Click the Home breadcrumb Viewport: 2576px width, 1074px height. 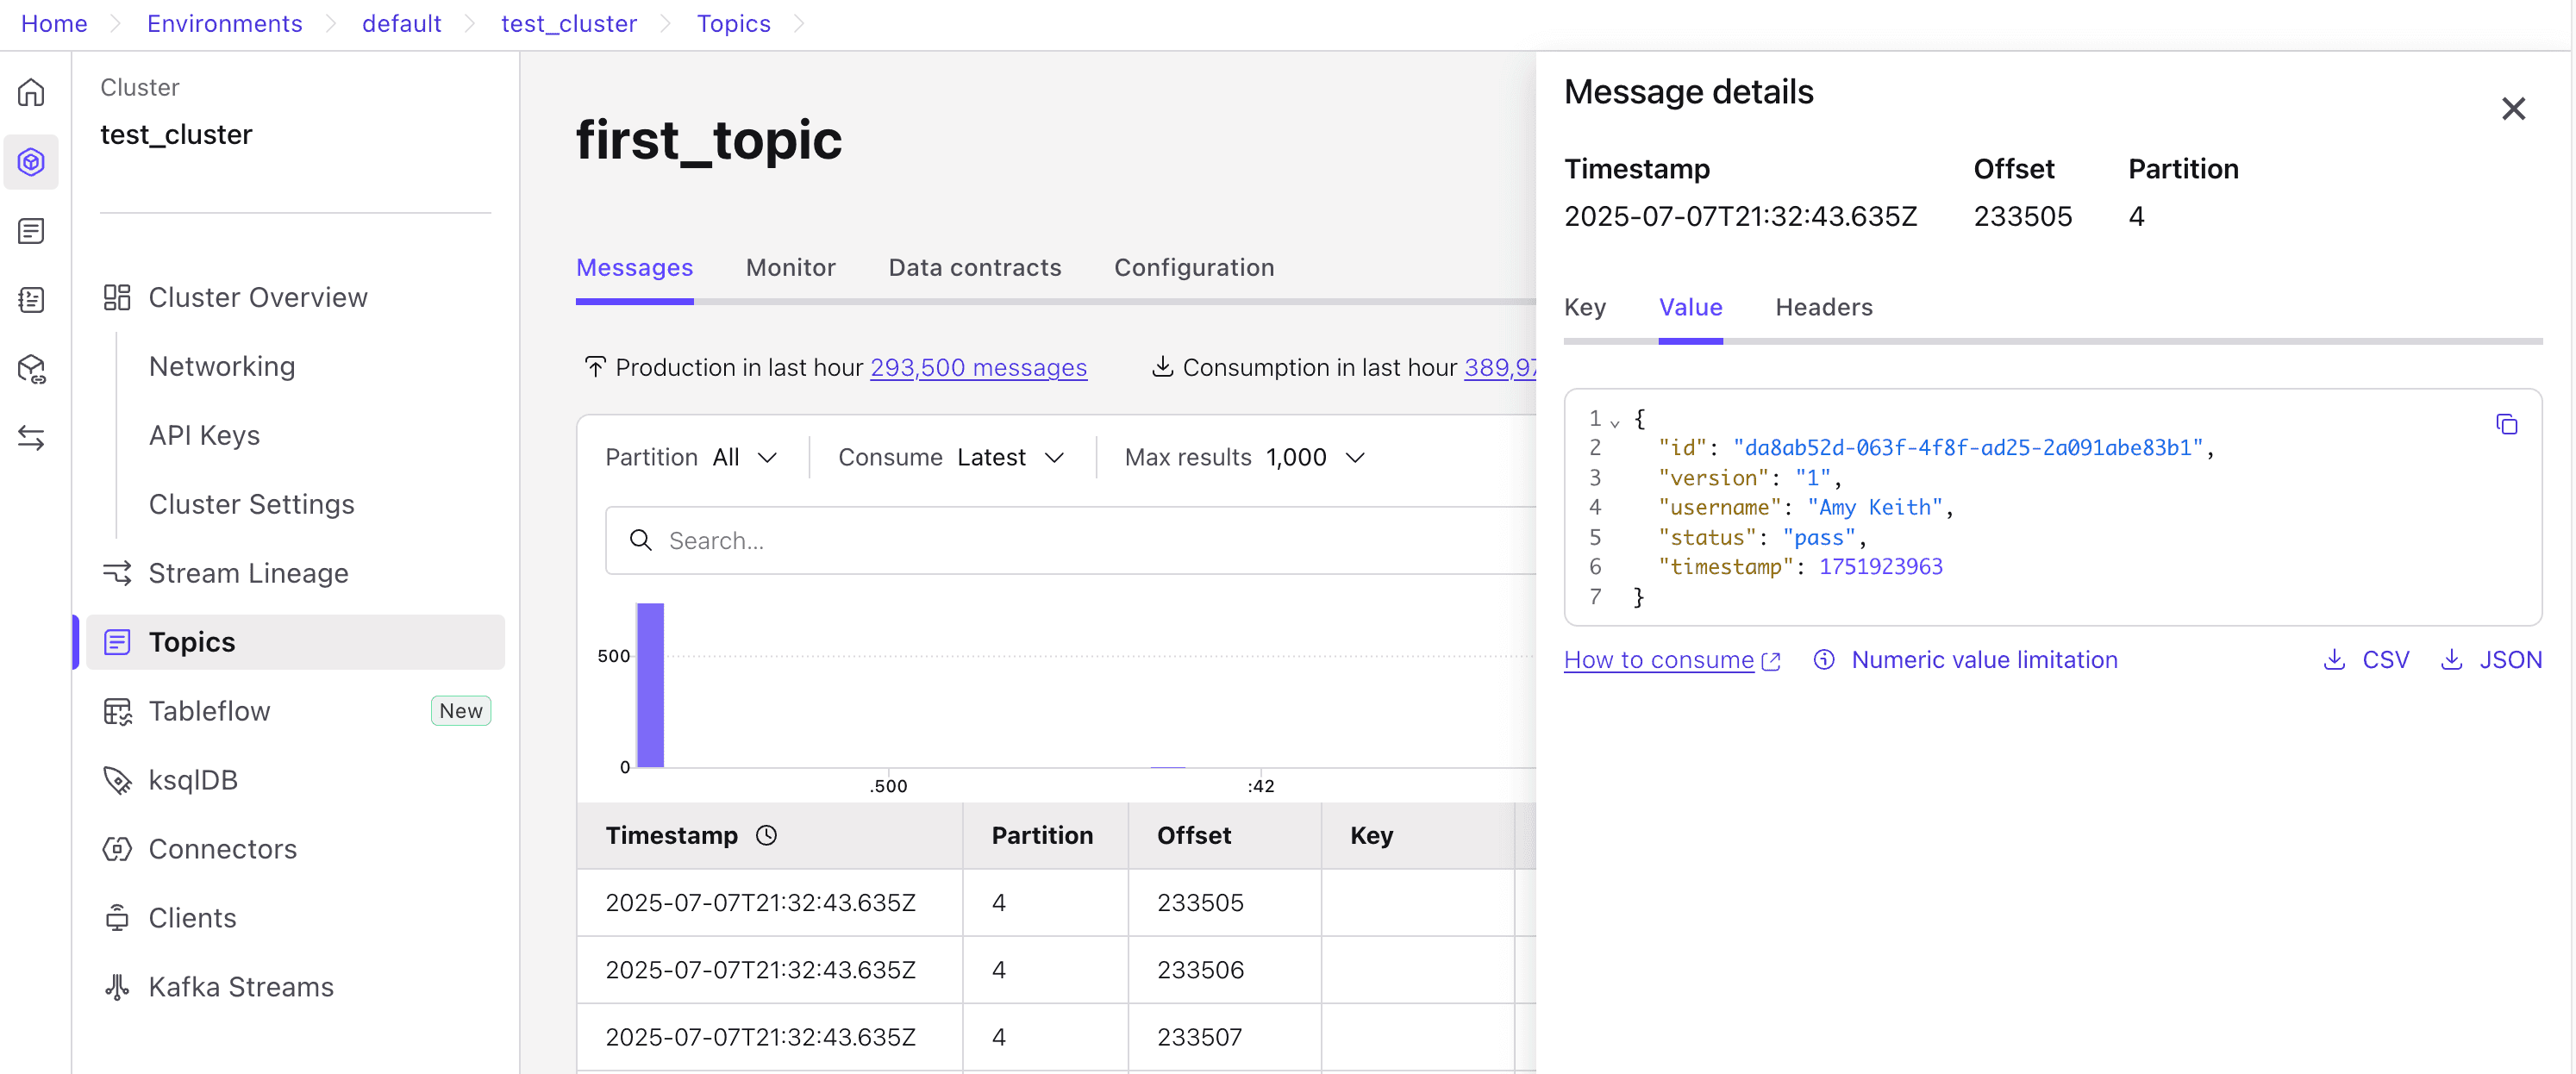click(x=54, y=23)
